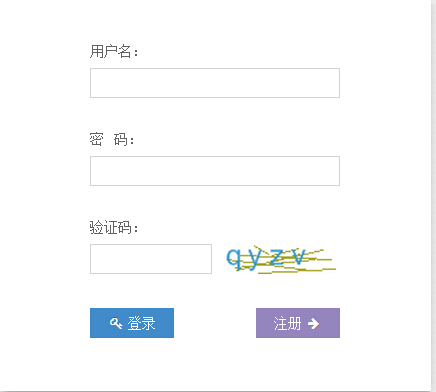Click the yellow scribble lines right of captcha letters
The height and width of the screenshot is (392, 436).
321,262
